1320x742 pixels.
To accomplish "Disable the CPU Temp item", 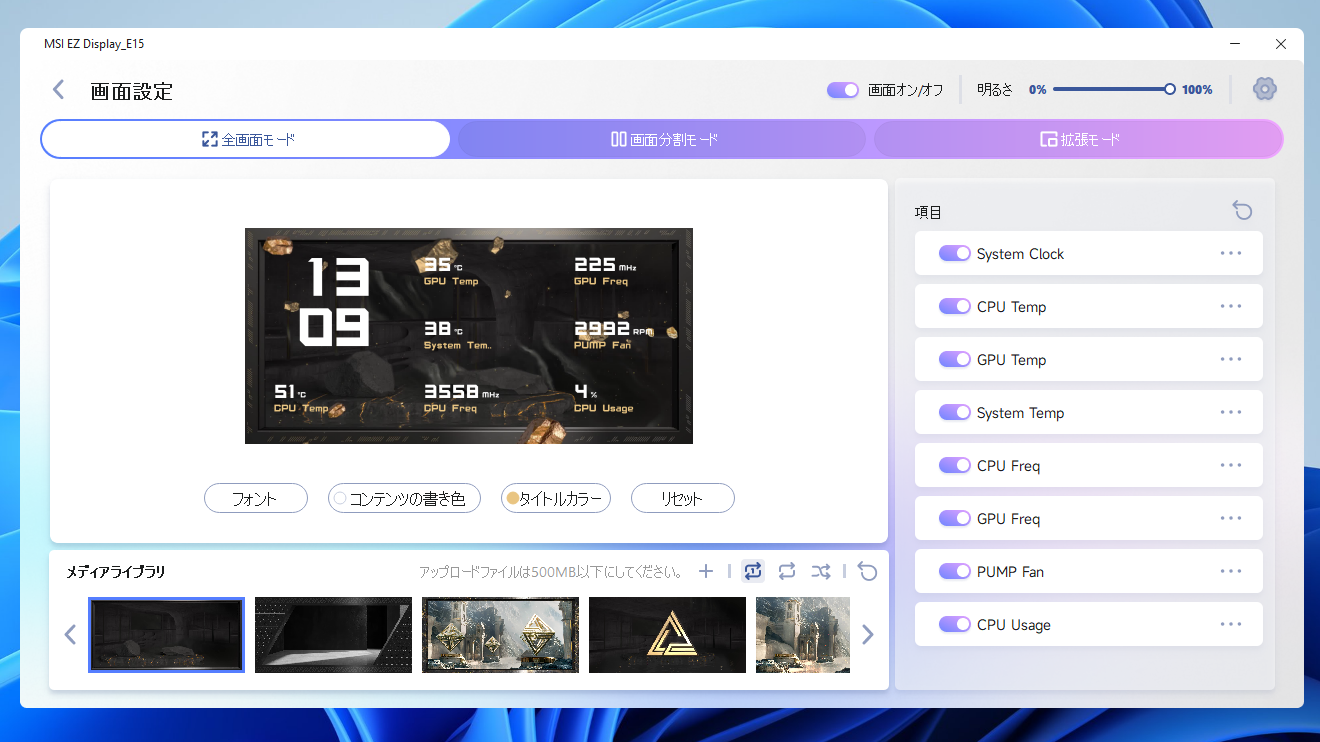I will [955, 306].
